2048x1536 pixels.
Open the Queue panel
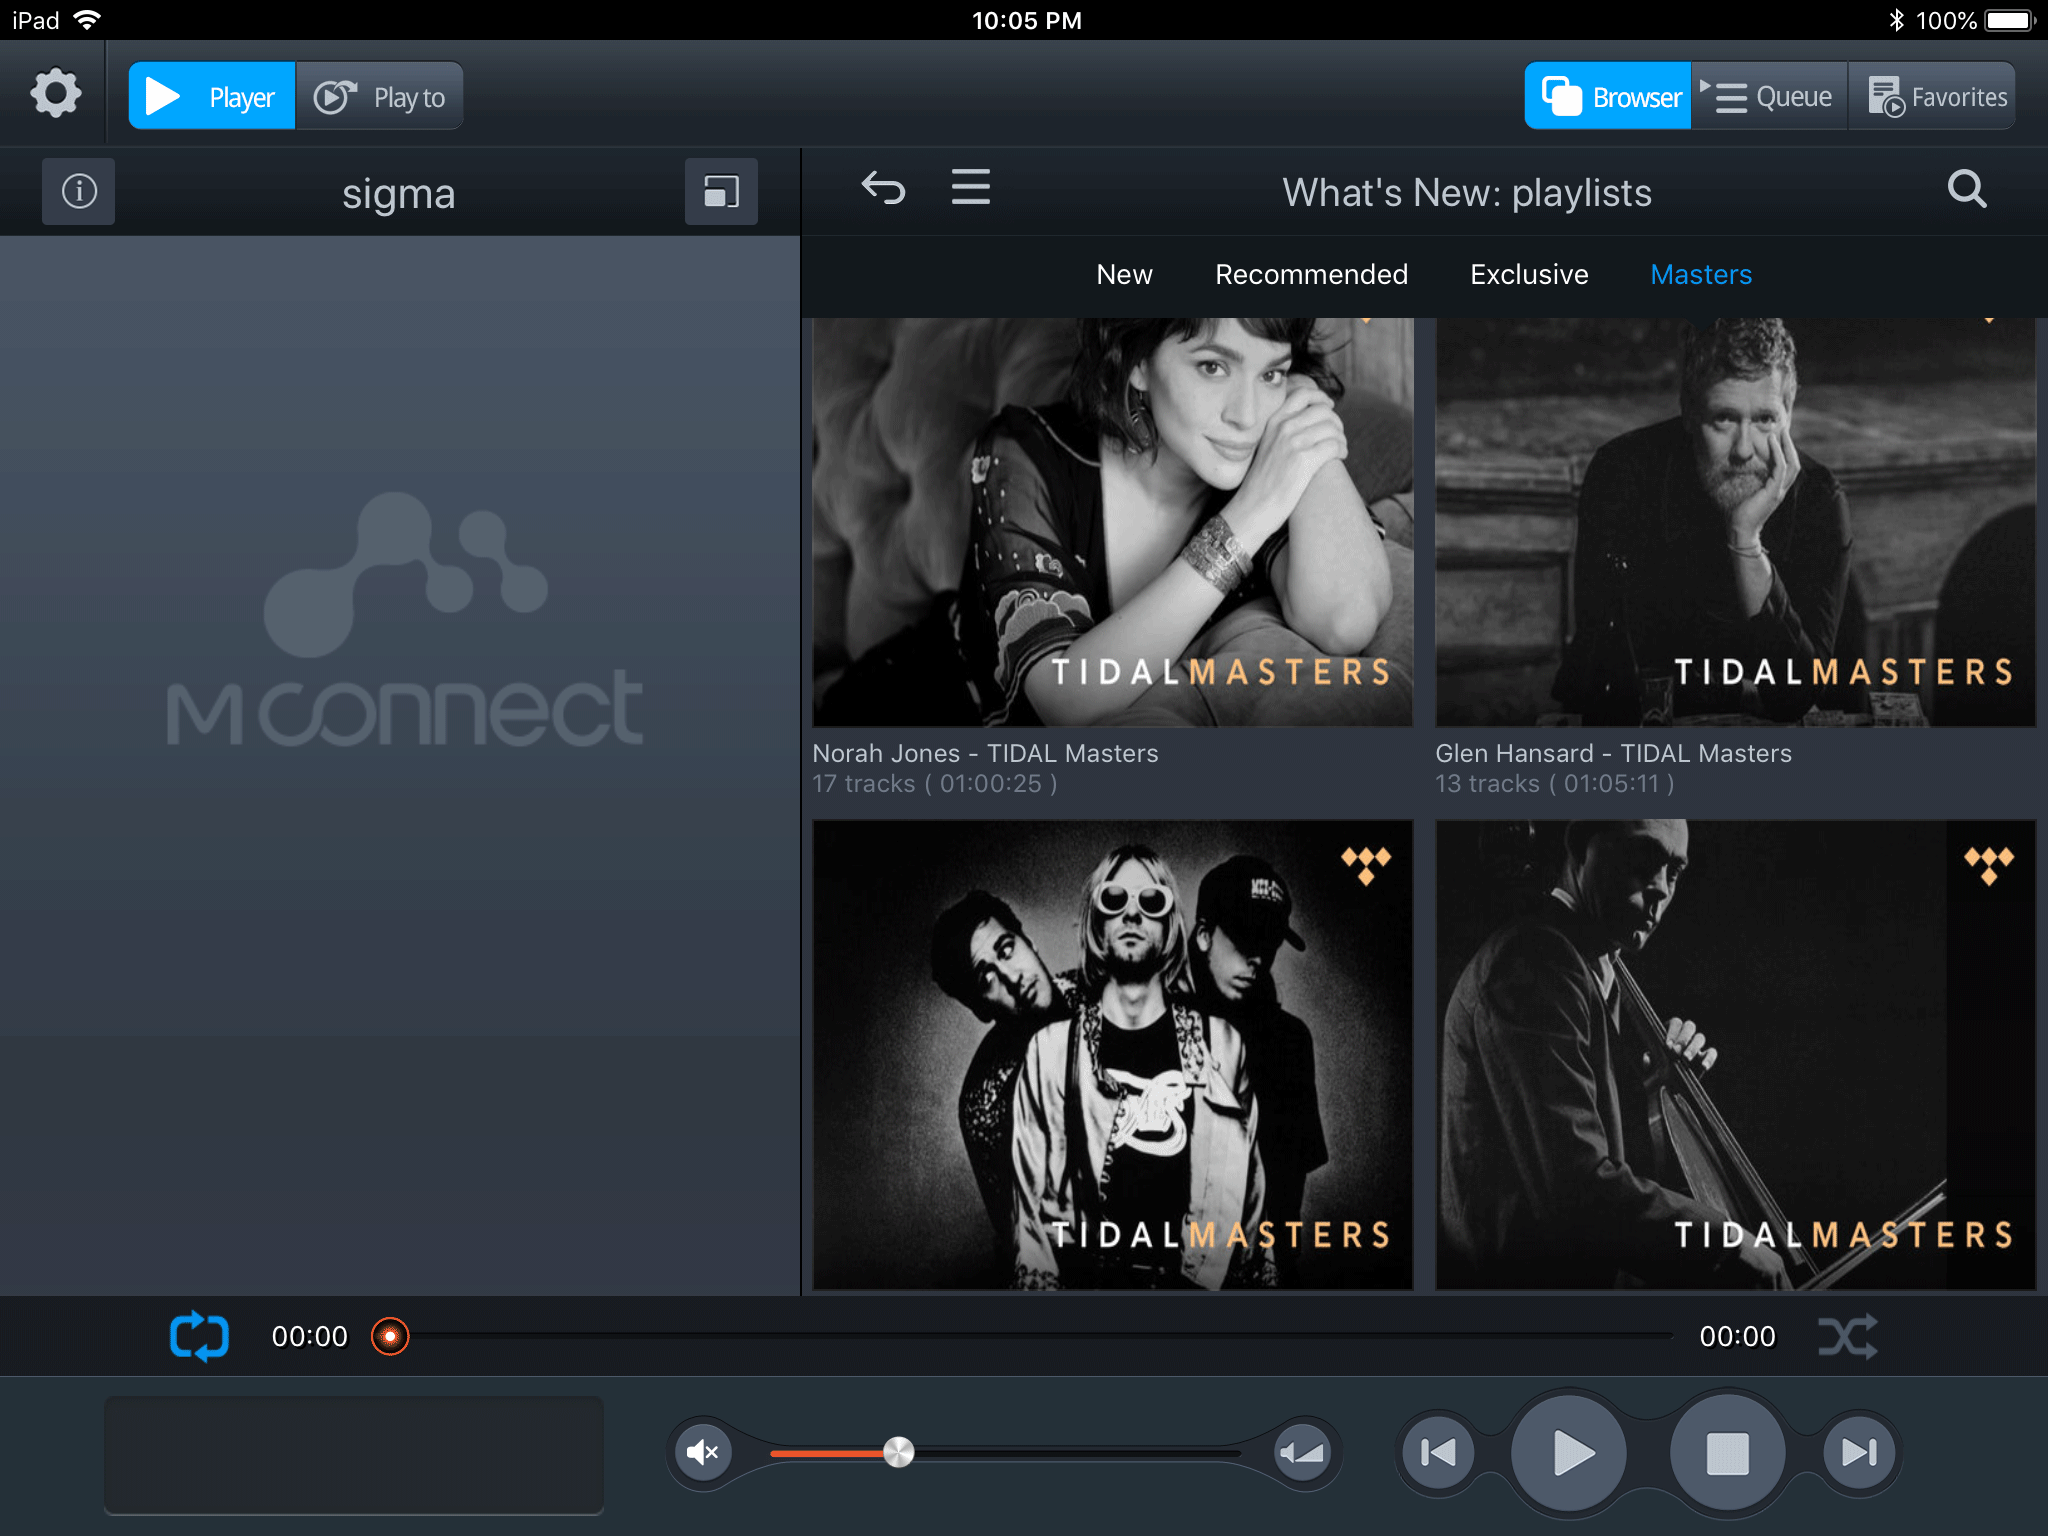tap(1770, 97)
